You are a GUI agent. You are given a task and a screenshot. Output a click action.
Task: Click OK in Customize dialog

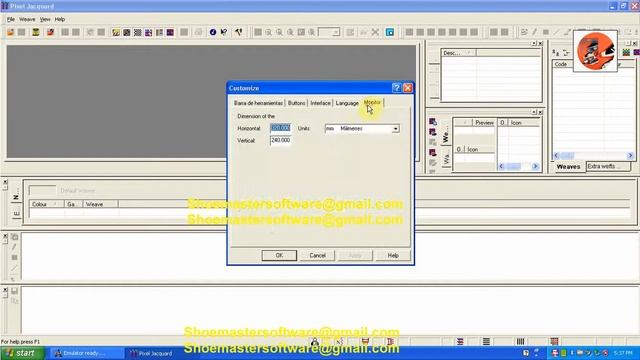[279, 256]
